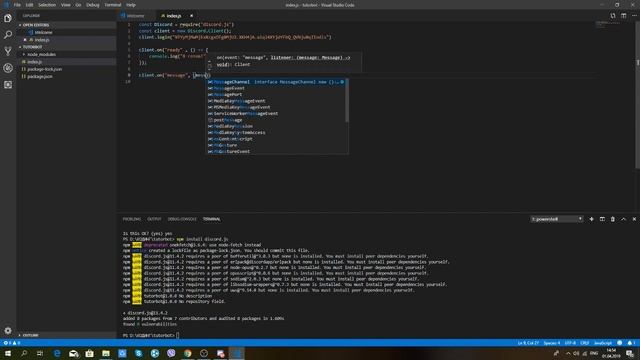Image resolution: width=640 pixels, height=360 pixels.
Task: Click the errors and warnings status indicator
Action: [11, 343]
